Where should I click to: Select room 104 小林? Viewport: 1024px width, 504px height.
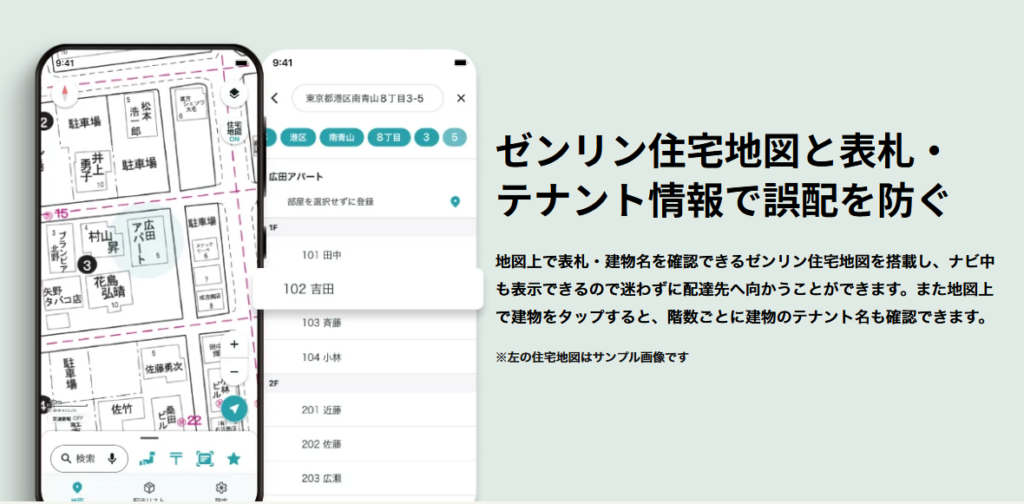click(370, 357)
